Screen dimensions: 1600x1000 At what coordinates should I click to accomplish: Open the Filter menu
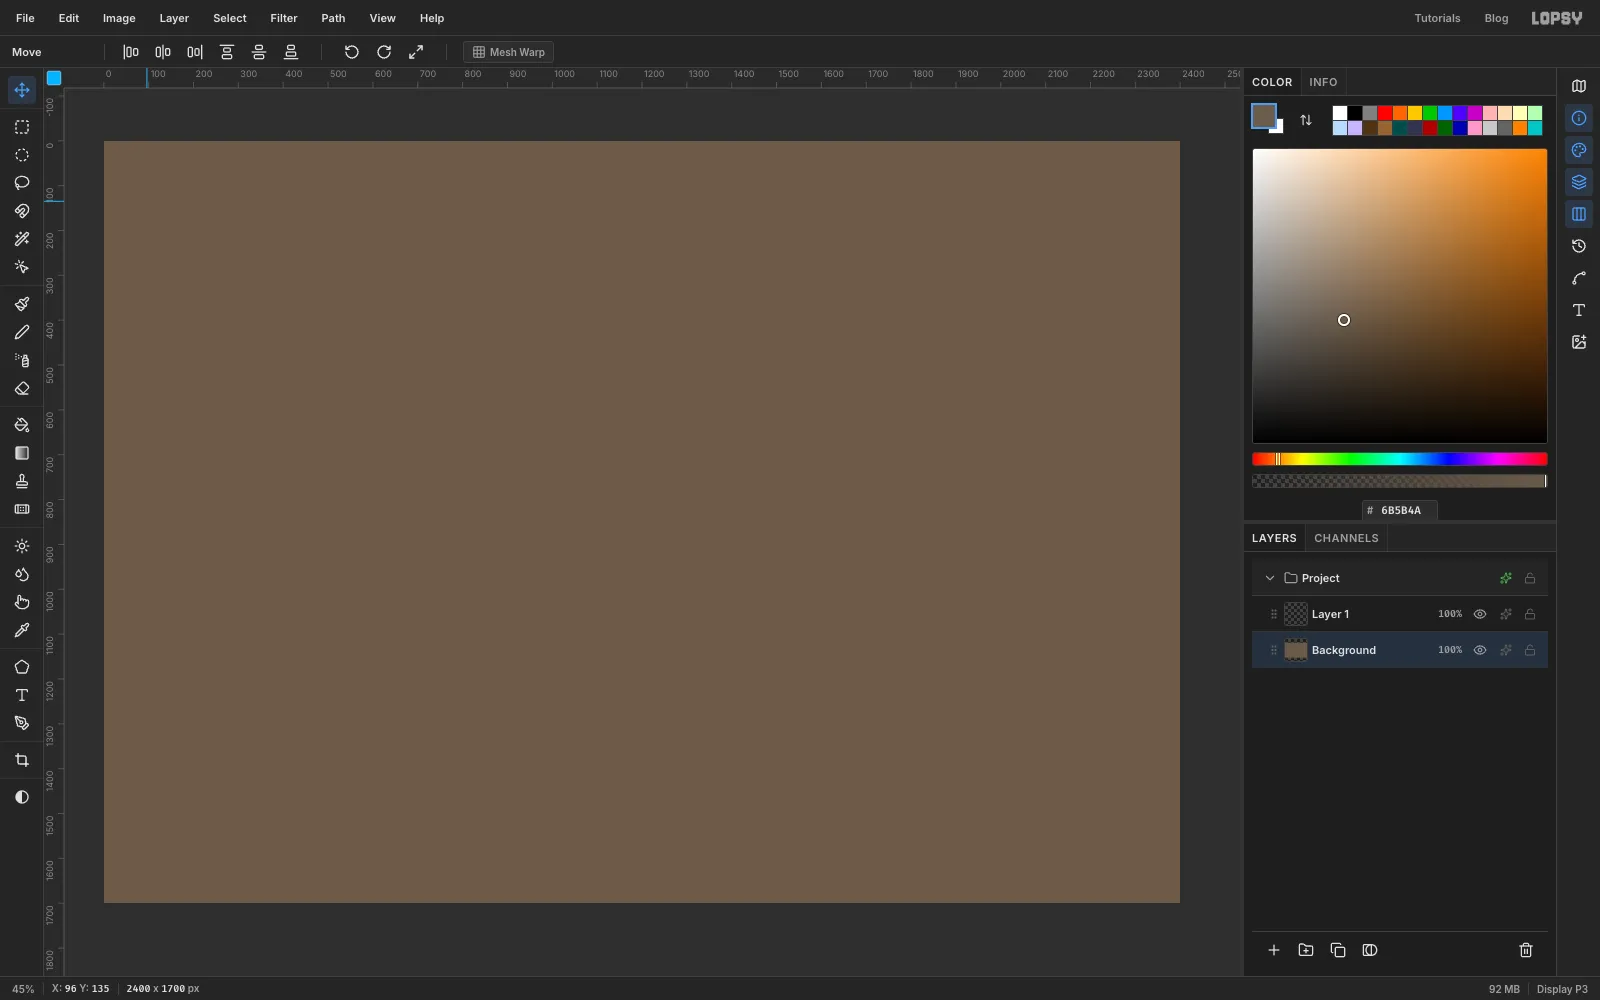[284, 18]
